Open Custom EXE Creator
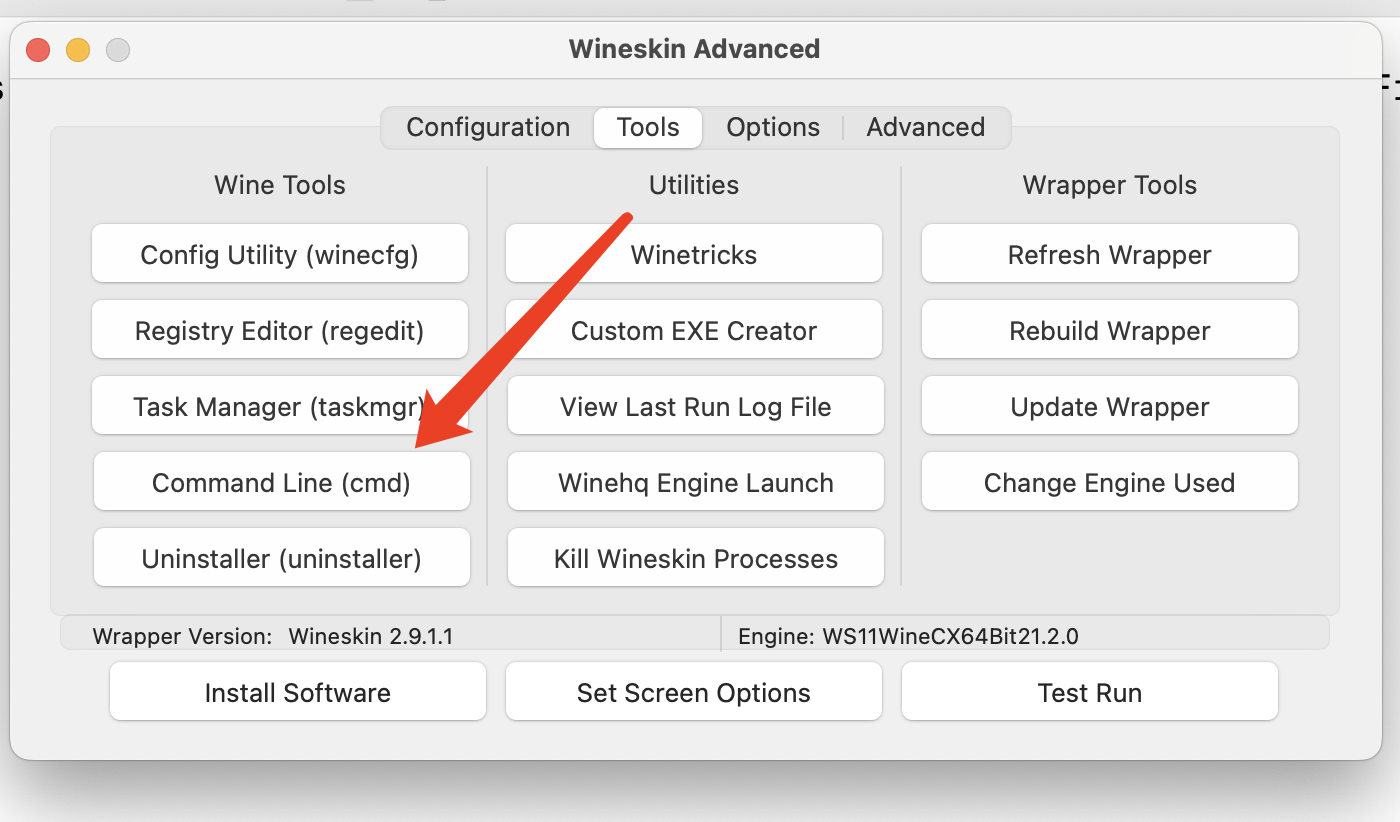Screen dimensions: 1400x822 coord(694,330)
